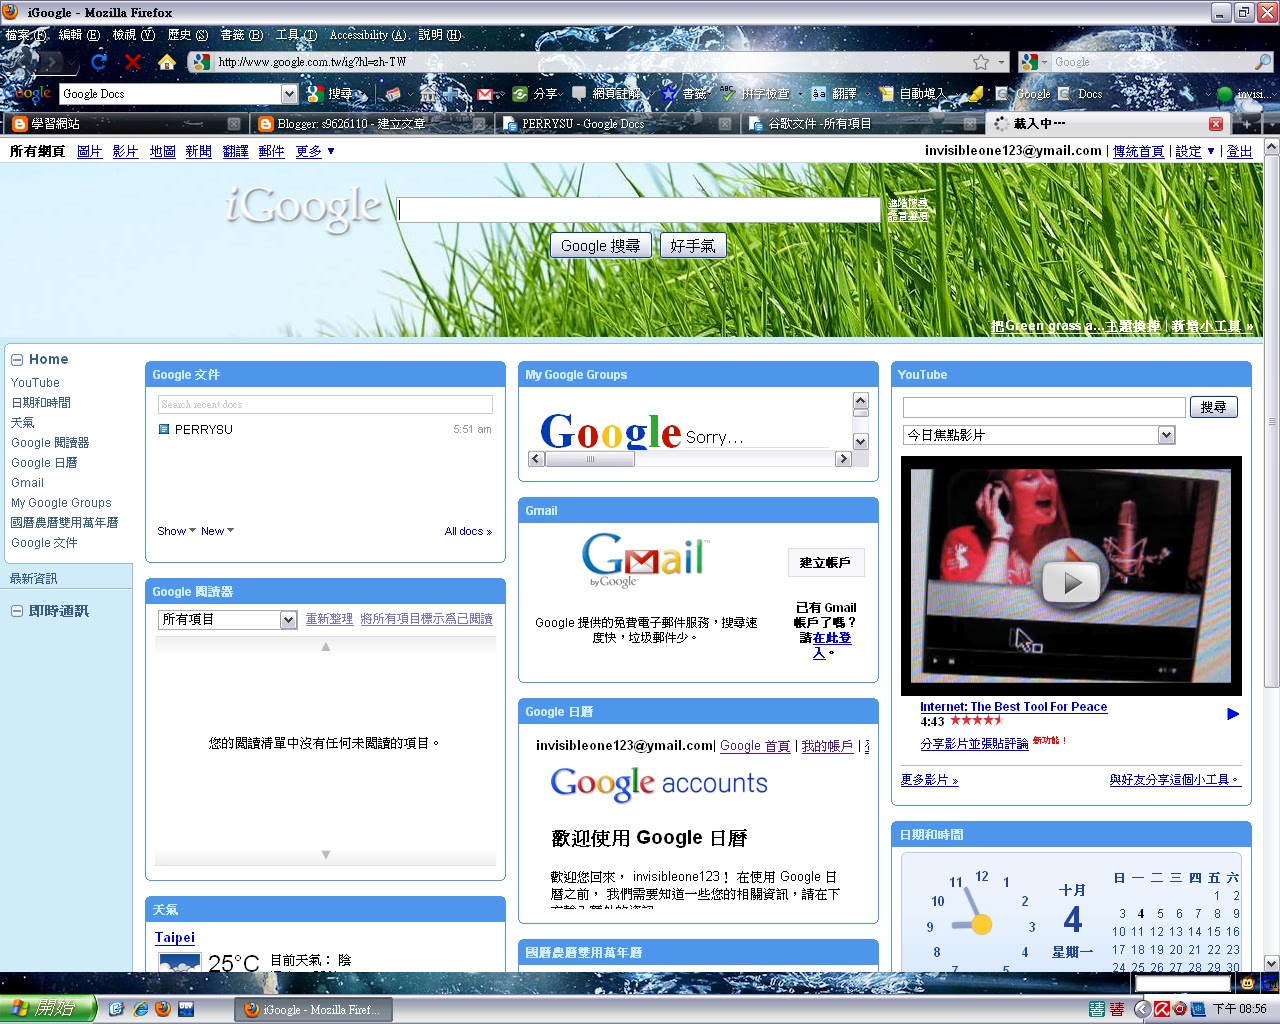The height and width of the screenshot is (1024, 1280).
Task: Open the 工具 Tools menu
Action: point(296,35)
